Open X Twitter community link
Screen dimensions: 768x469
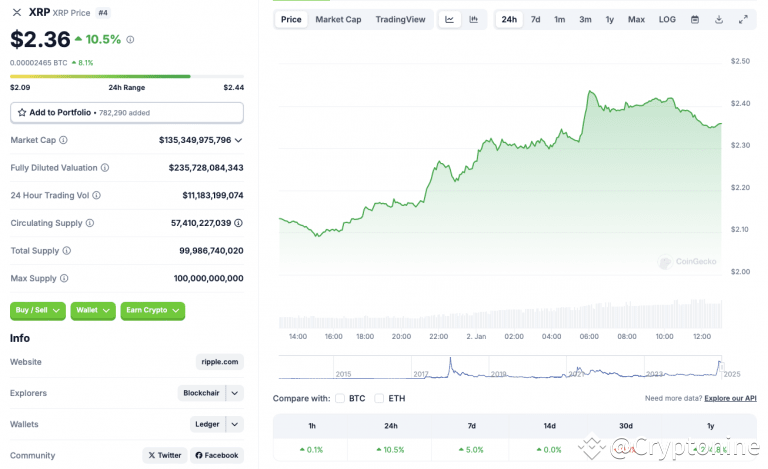pos(165,455)
